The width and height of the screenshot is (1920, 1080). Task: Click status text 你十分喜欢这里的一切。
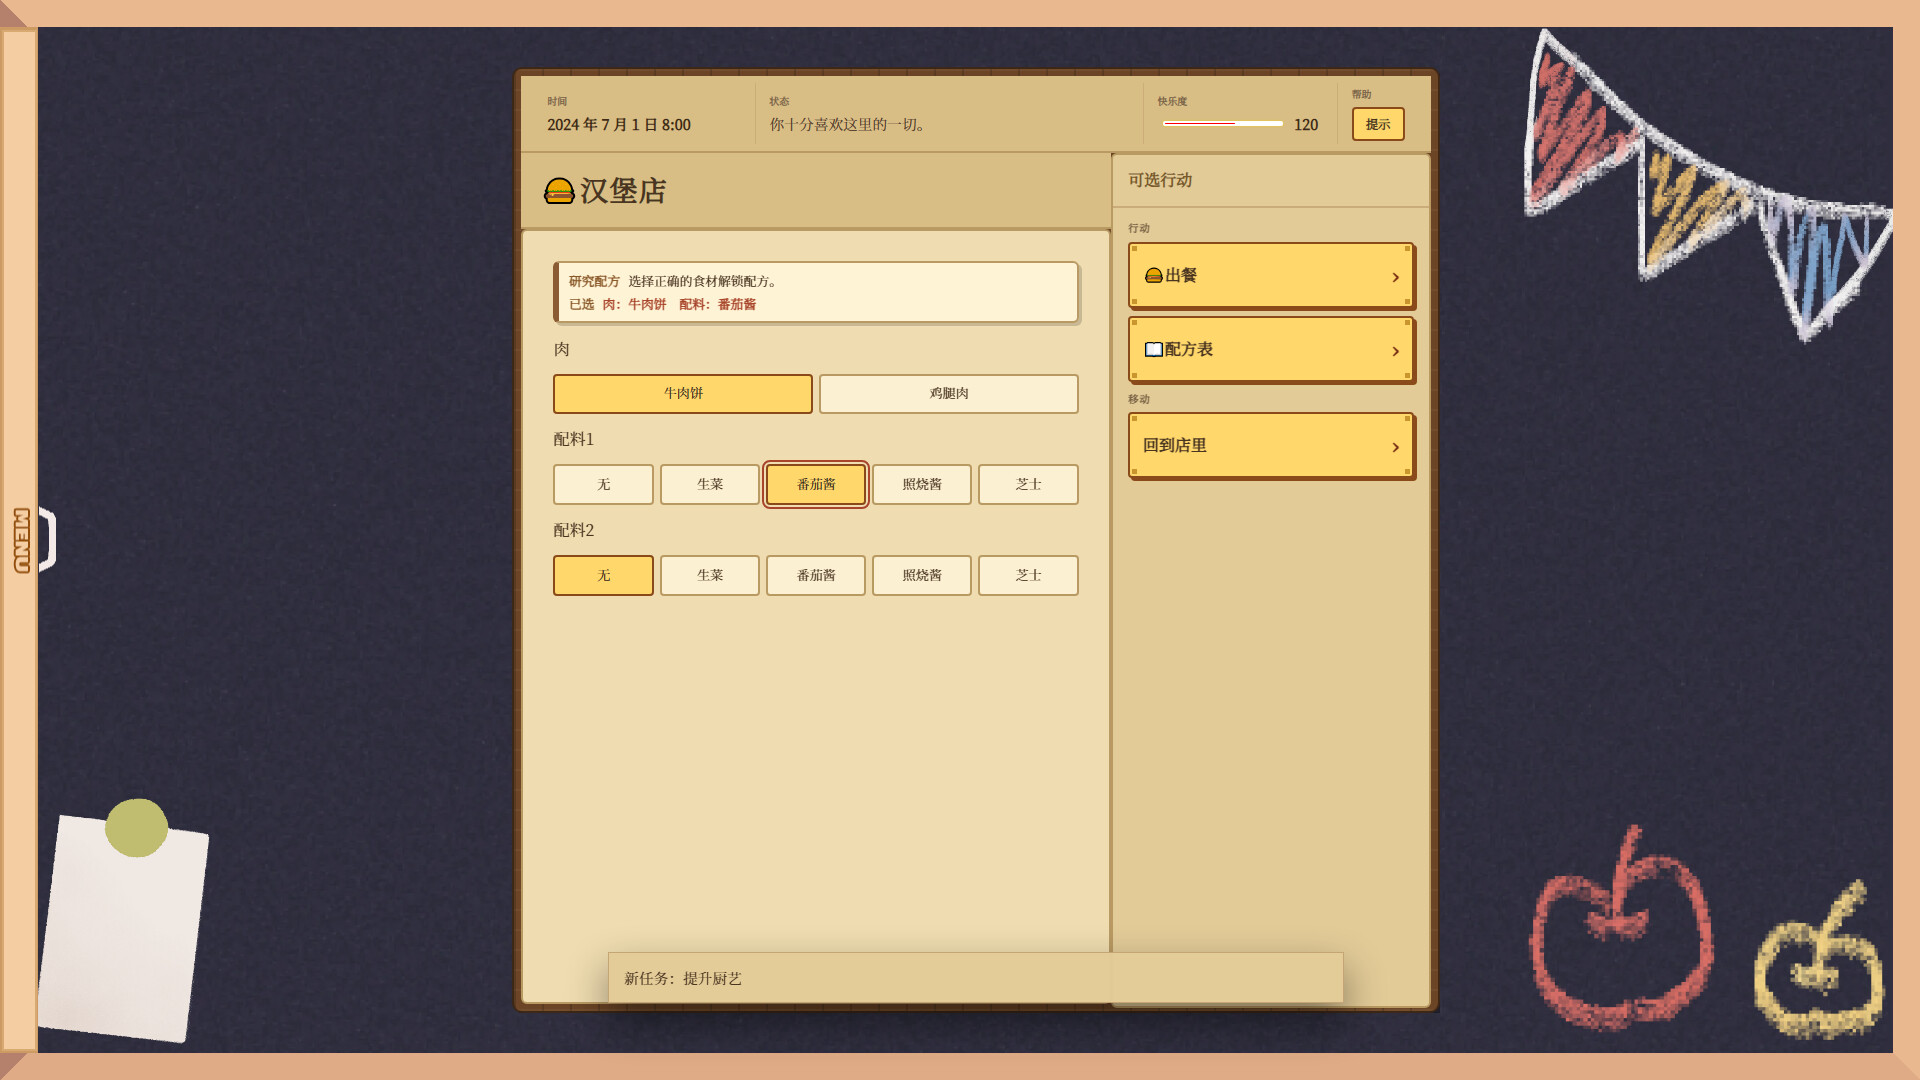tap(849, 125)
